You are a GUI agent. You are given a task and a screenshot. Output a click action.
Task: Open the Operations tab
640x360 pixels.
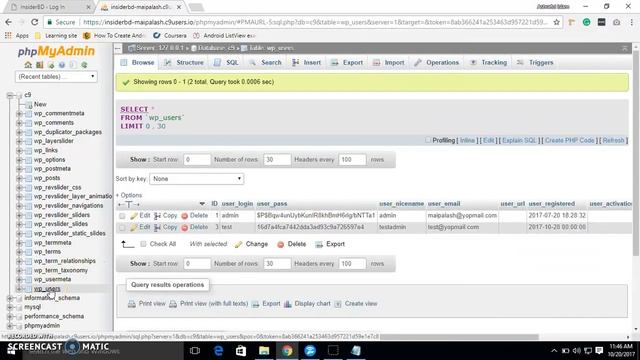[437, 62]
